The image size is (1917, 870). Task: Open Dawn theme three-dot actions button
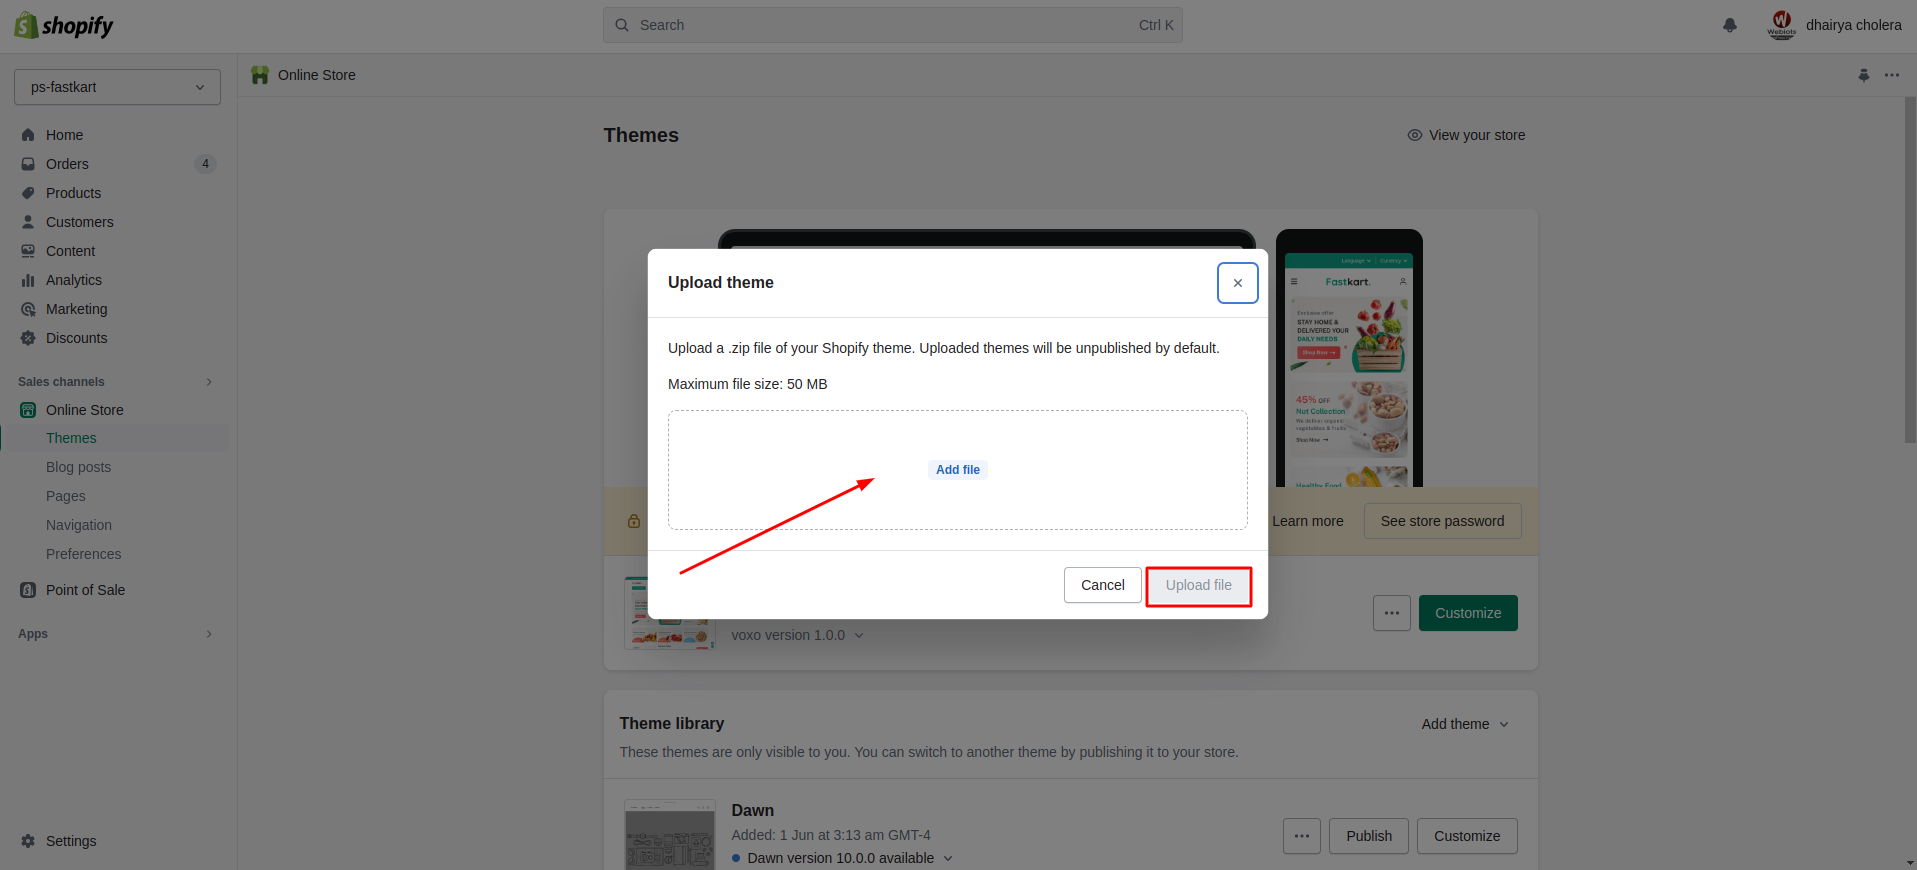1301,836
